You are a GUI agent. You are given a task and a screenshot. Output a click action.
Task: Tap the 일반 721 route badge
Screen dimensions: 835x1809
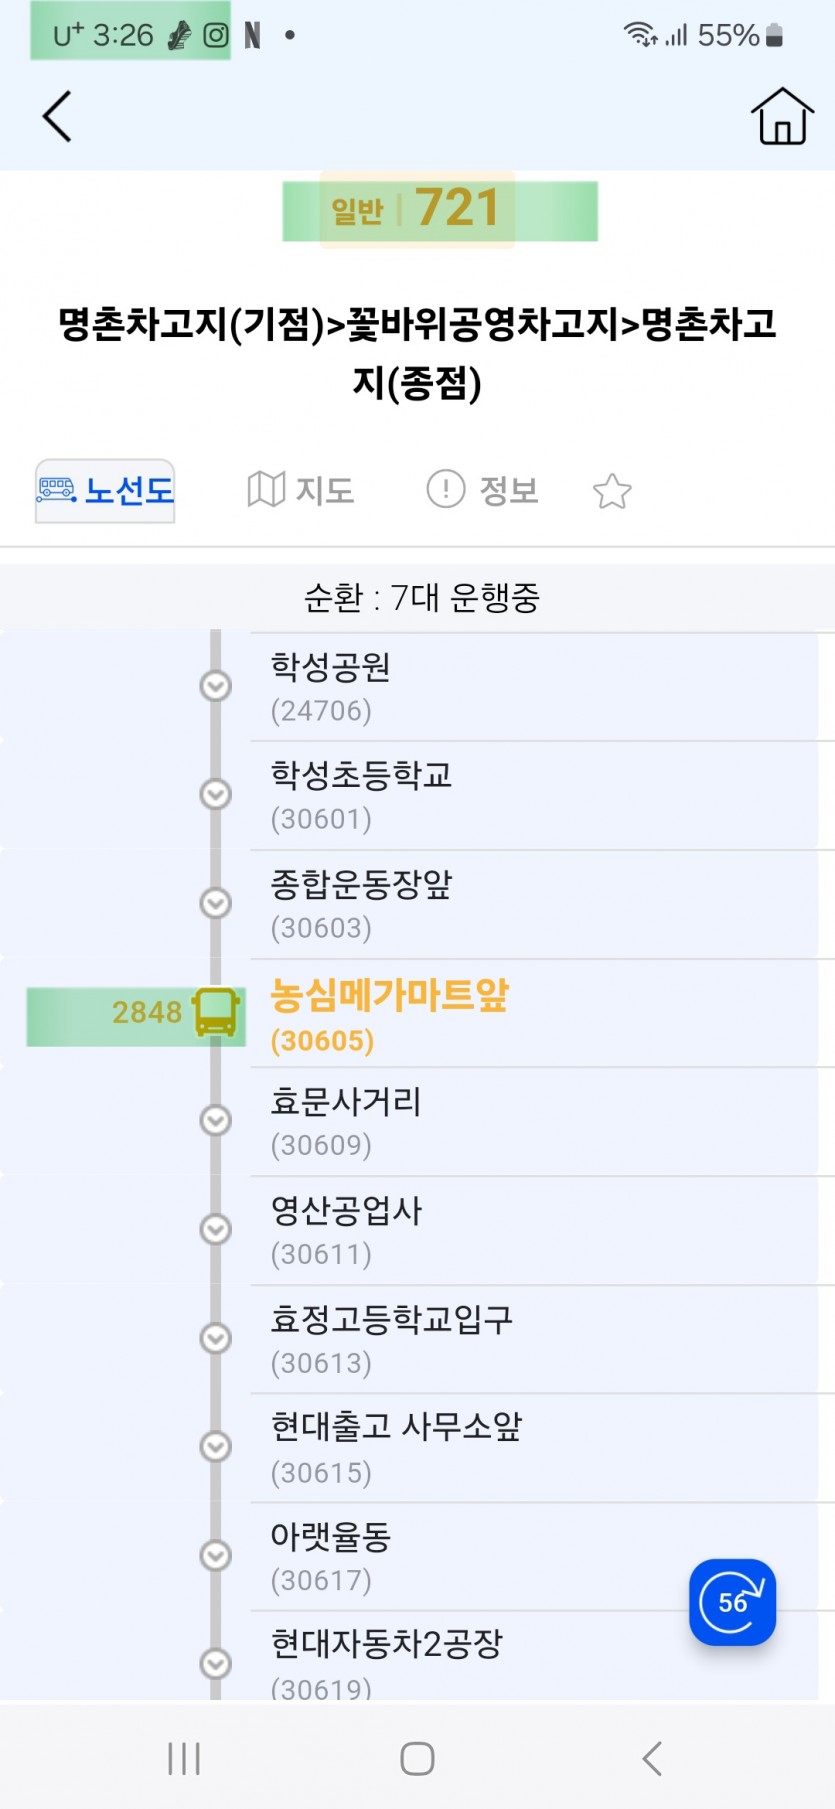click(417, 209)
